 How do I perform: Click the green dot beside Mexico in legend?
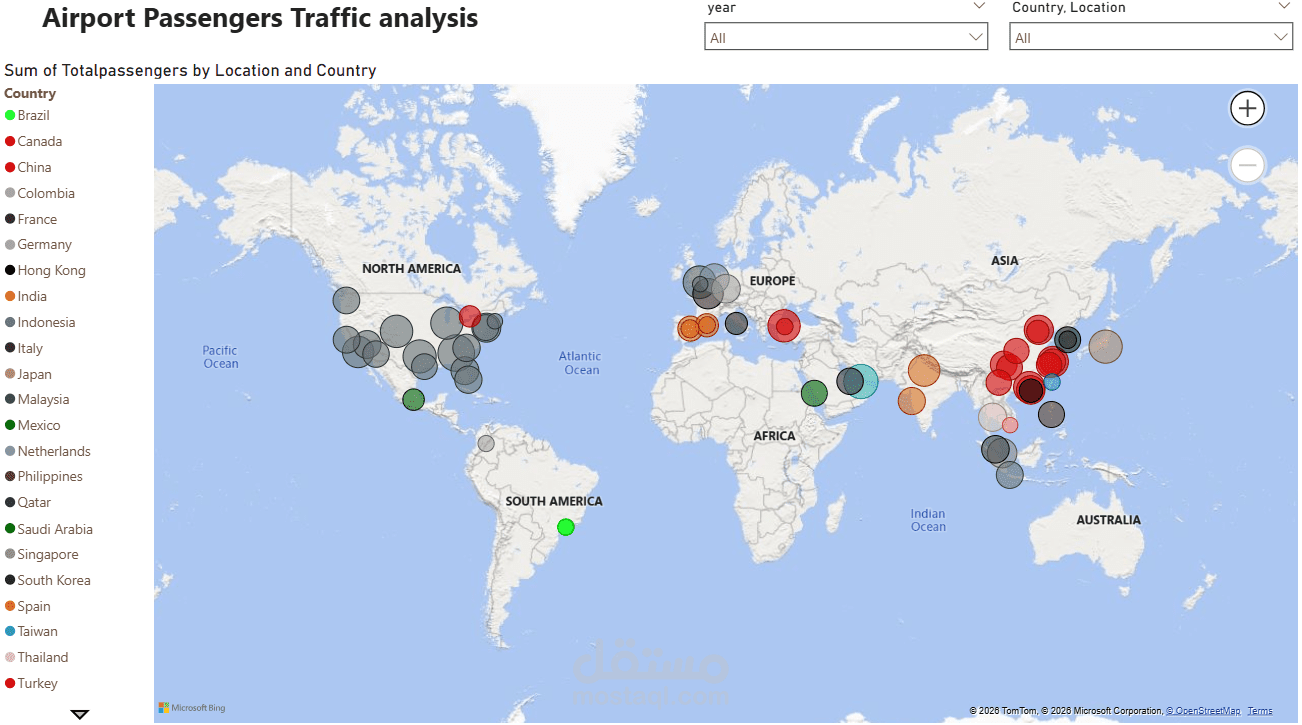[8, 425]
